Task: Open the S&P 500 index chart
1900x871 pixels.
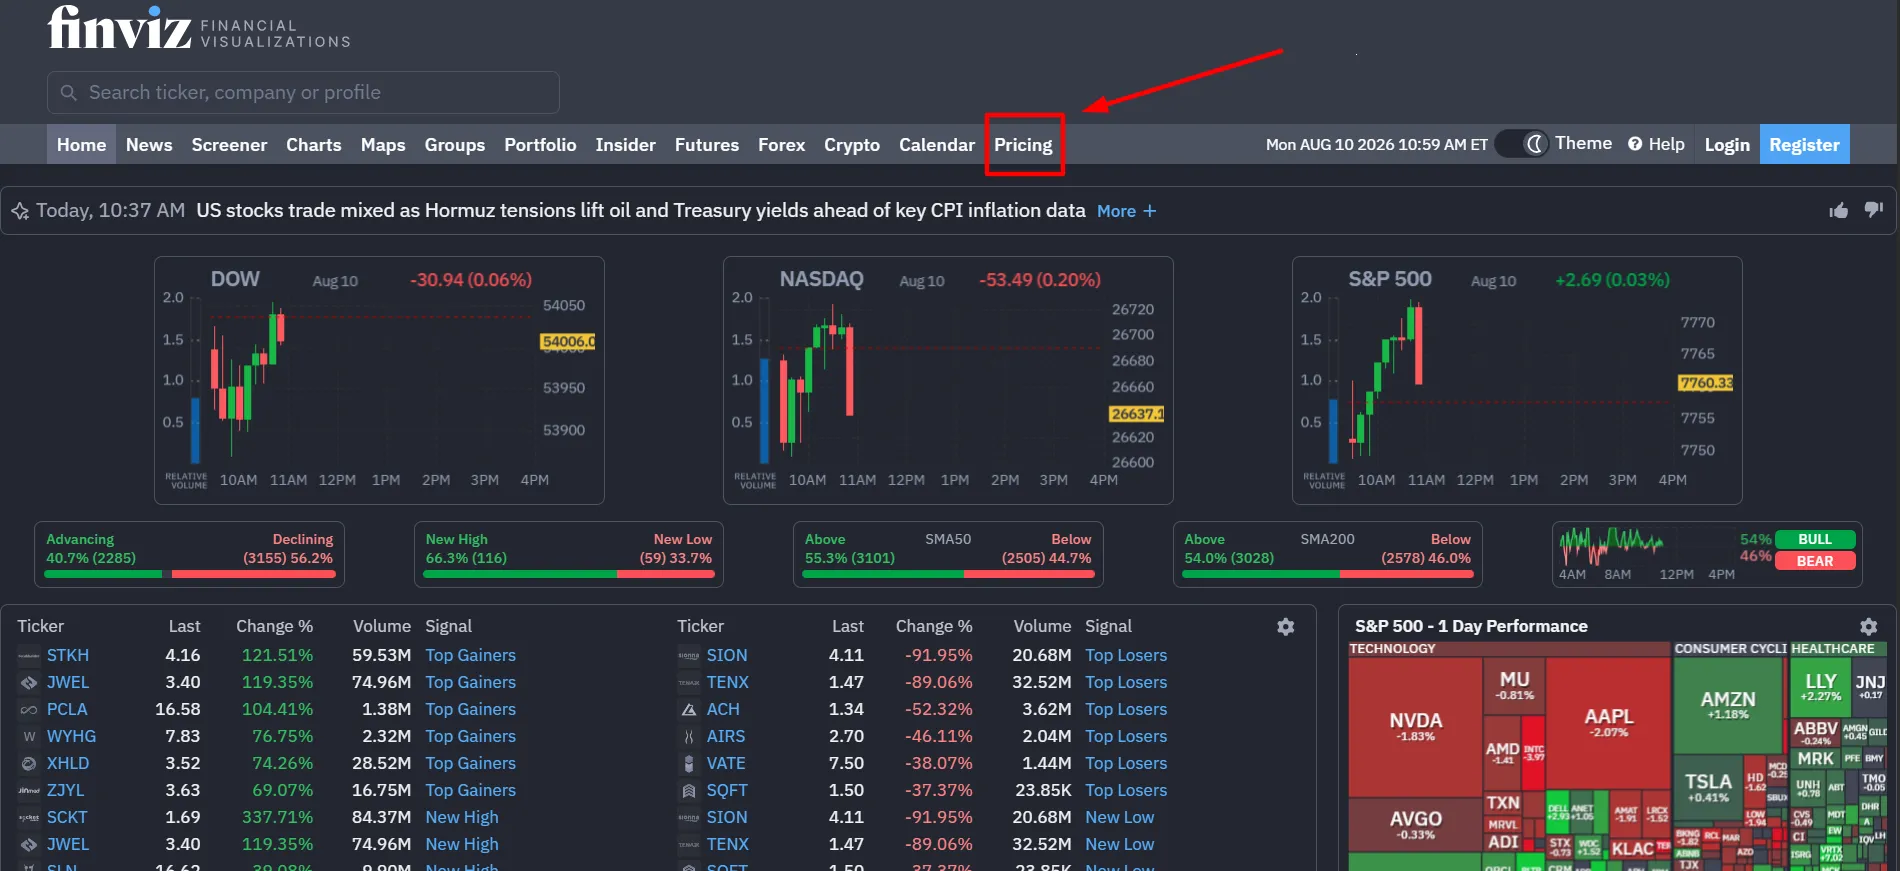Action: (x=1517, y=381)
